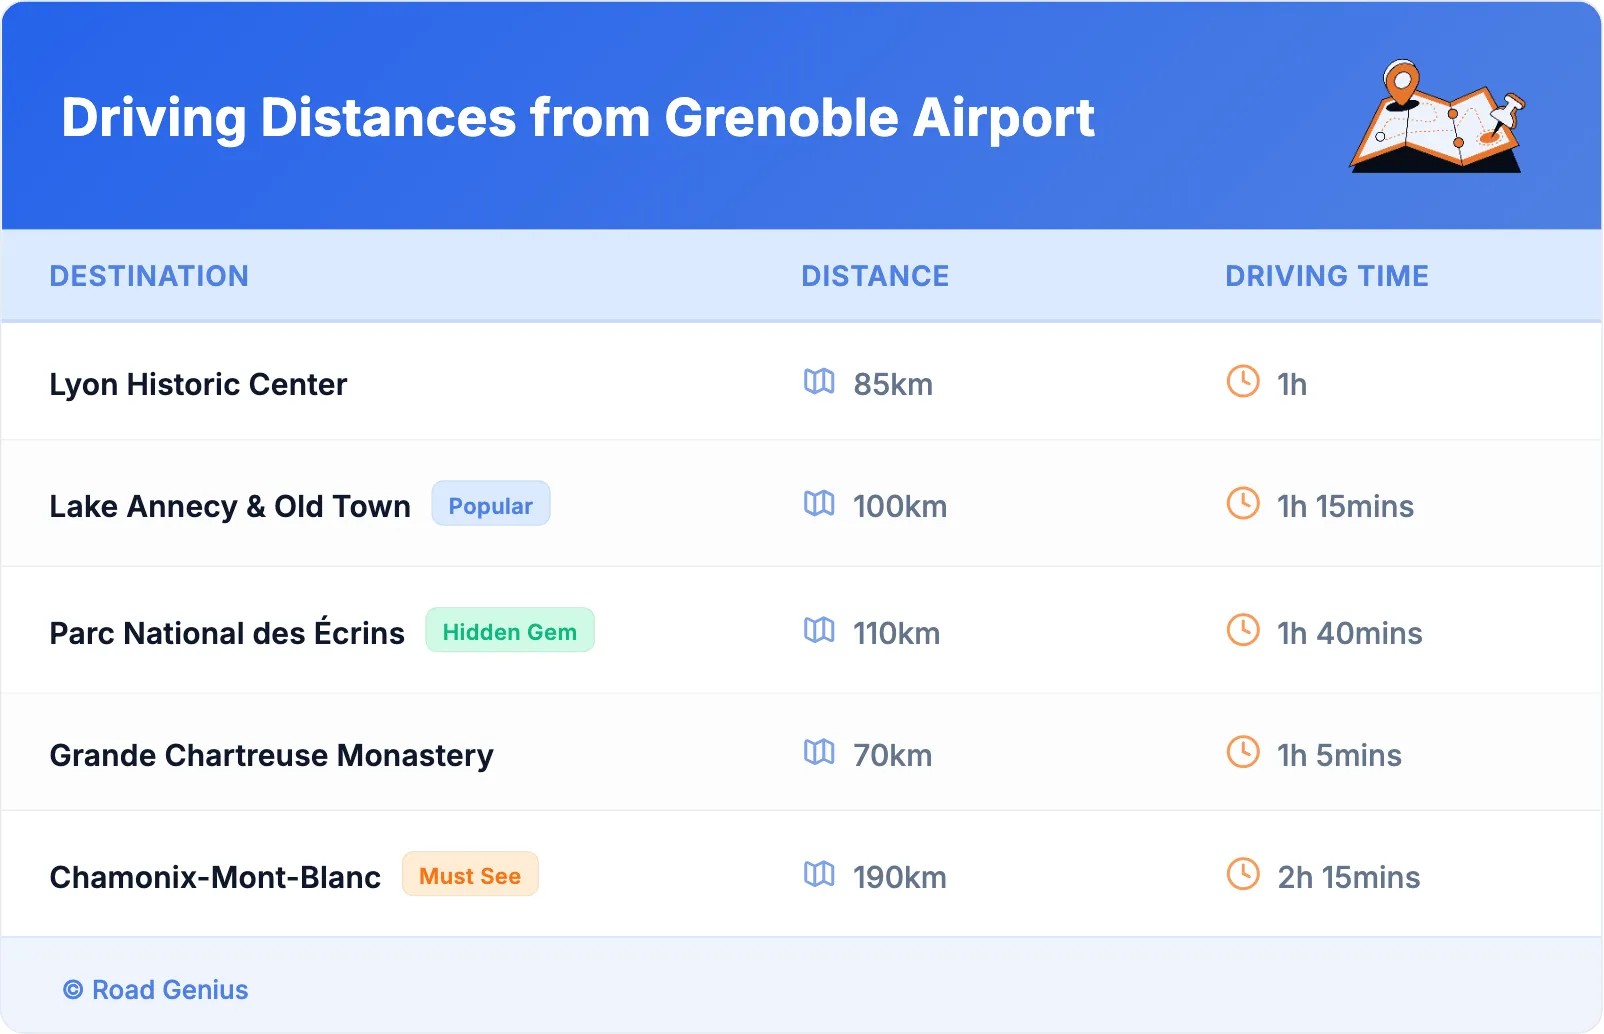Click the Driving Distances from Grenoble Airport title
Screen dimensions: 1604x1034
[x=578, y=118]
